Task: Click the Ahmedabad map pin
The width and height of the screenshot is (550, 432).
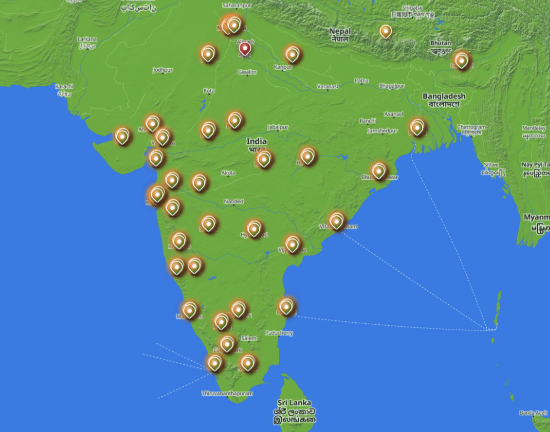Action: pyautogui.click(x=152, y=123)
